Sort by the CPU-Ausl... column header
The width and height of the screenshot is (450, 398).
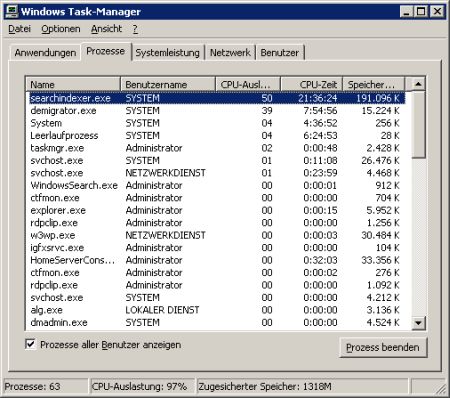248,85
